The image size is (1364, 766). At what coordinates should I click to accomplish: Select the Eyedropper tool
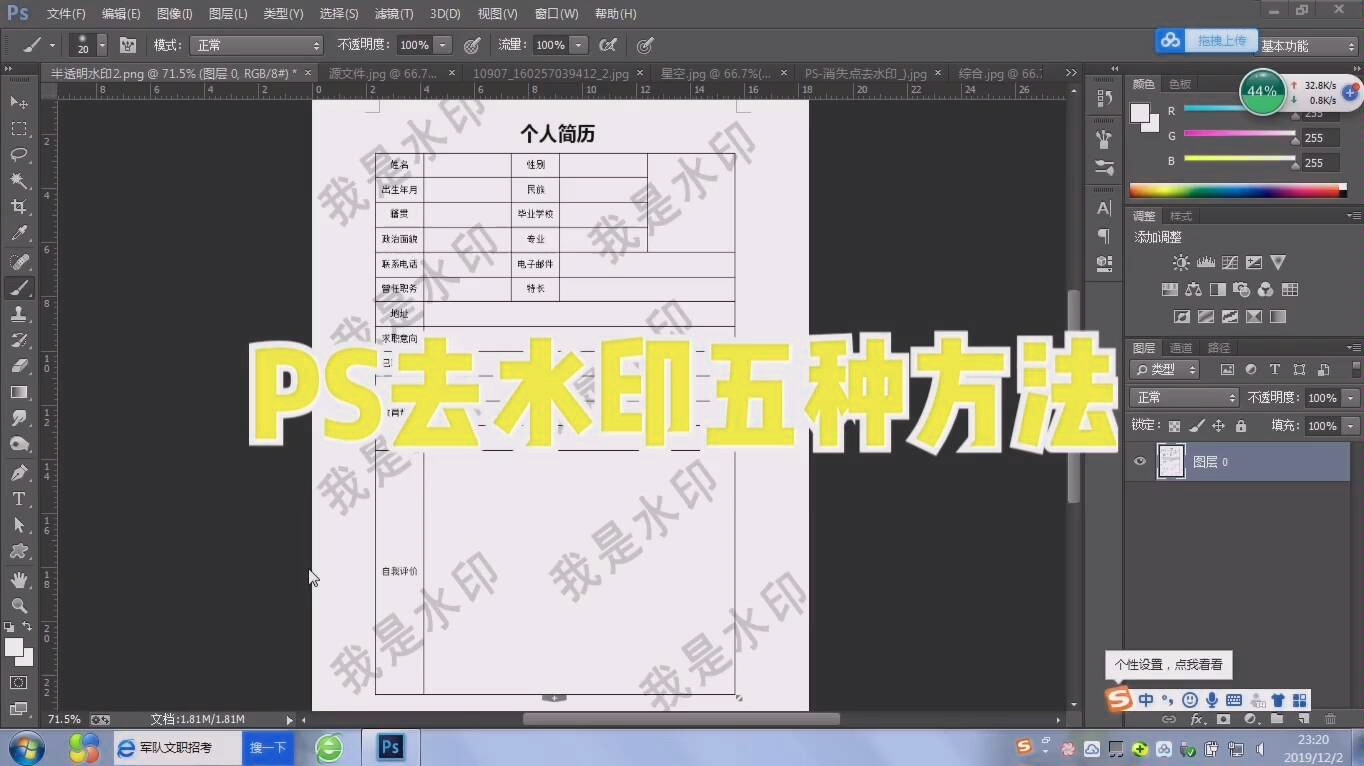tap(19, 234)
